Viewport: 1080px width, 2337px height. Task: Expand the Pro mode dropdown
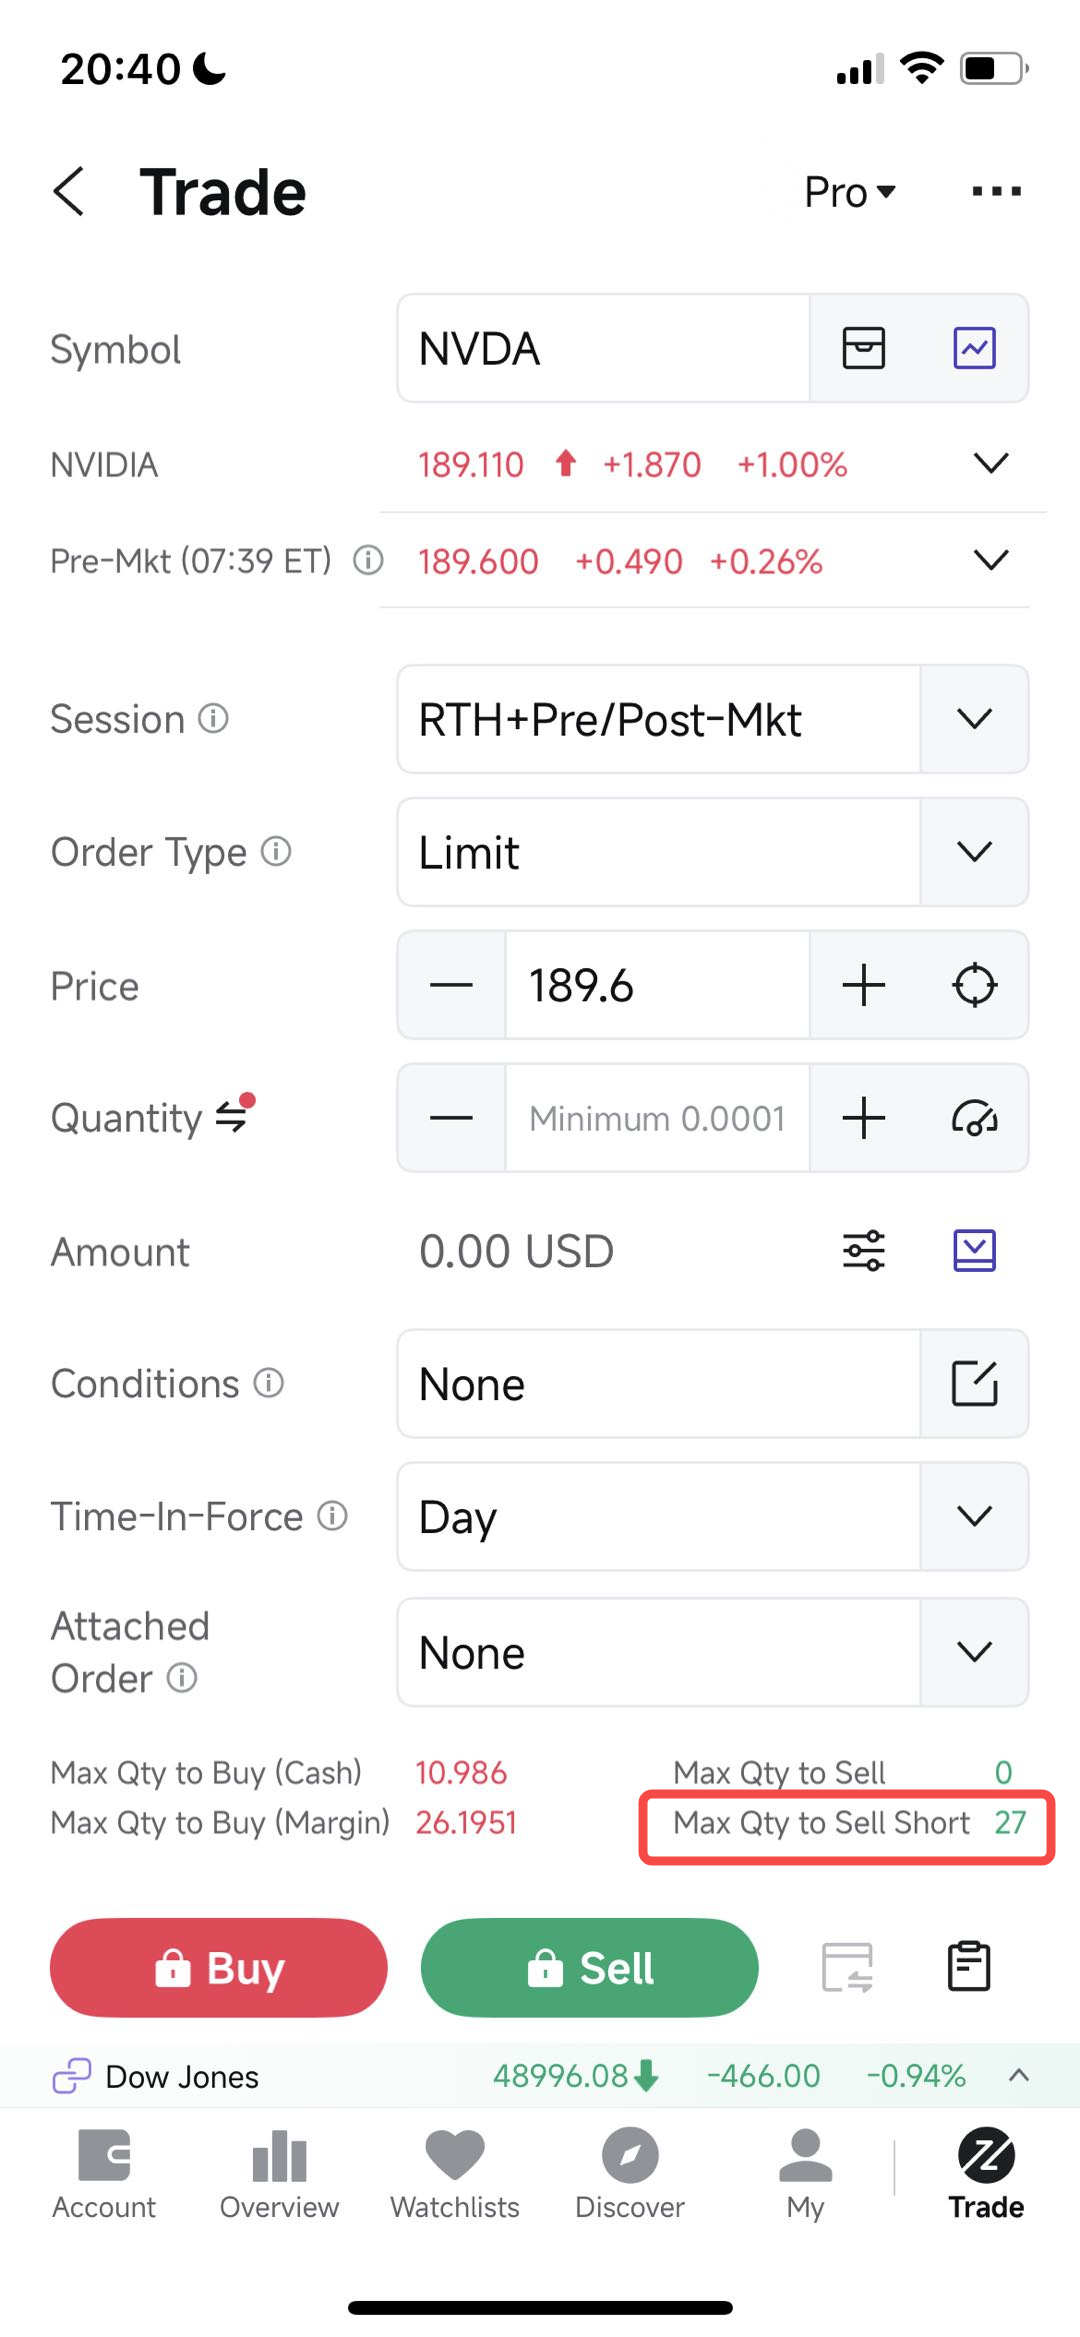click(850, 192)
